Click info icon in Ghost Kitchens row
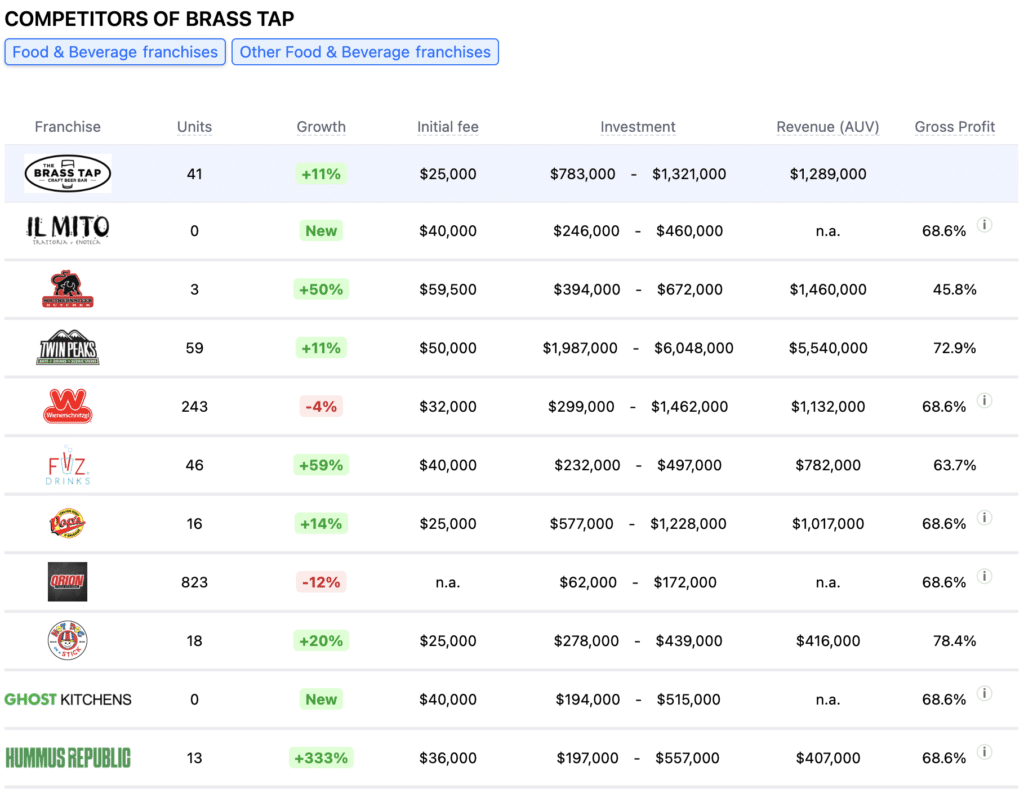Viewport: 1024px width, 802px height. click(x=984, y=693)
